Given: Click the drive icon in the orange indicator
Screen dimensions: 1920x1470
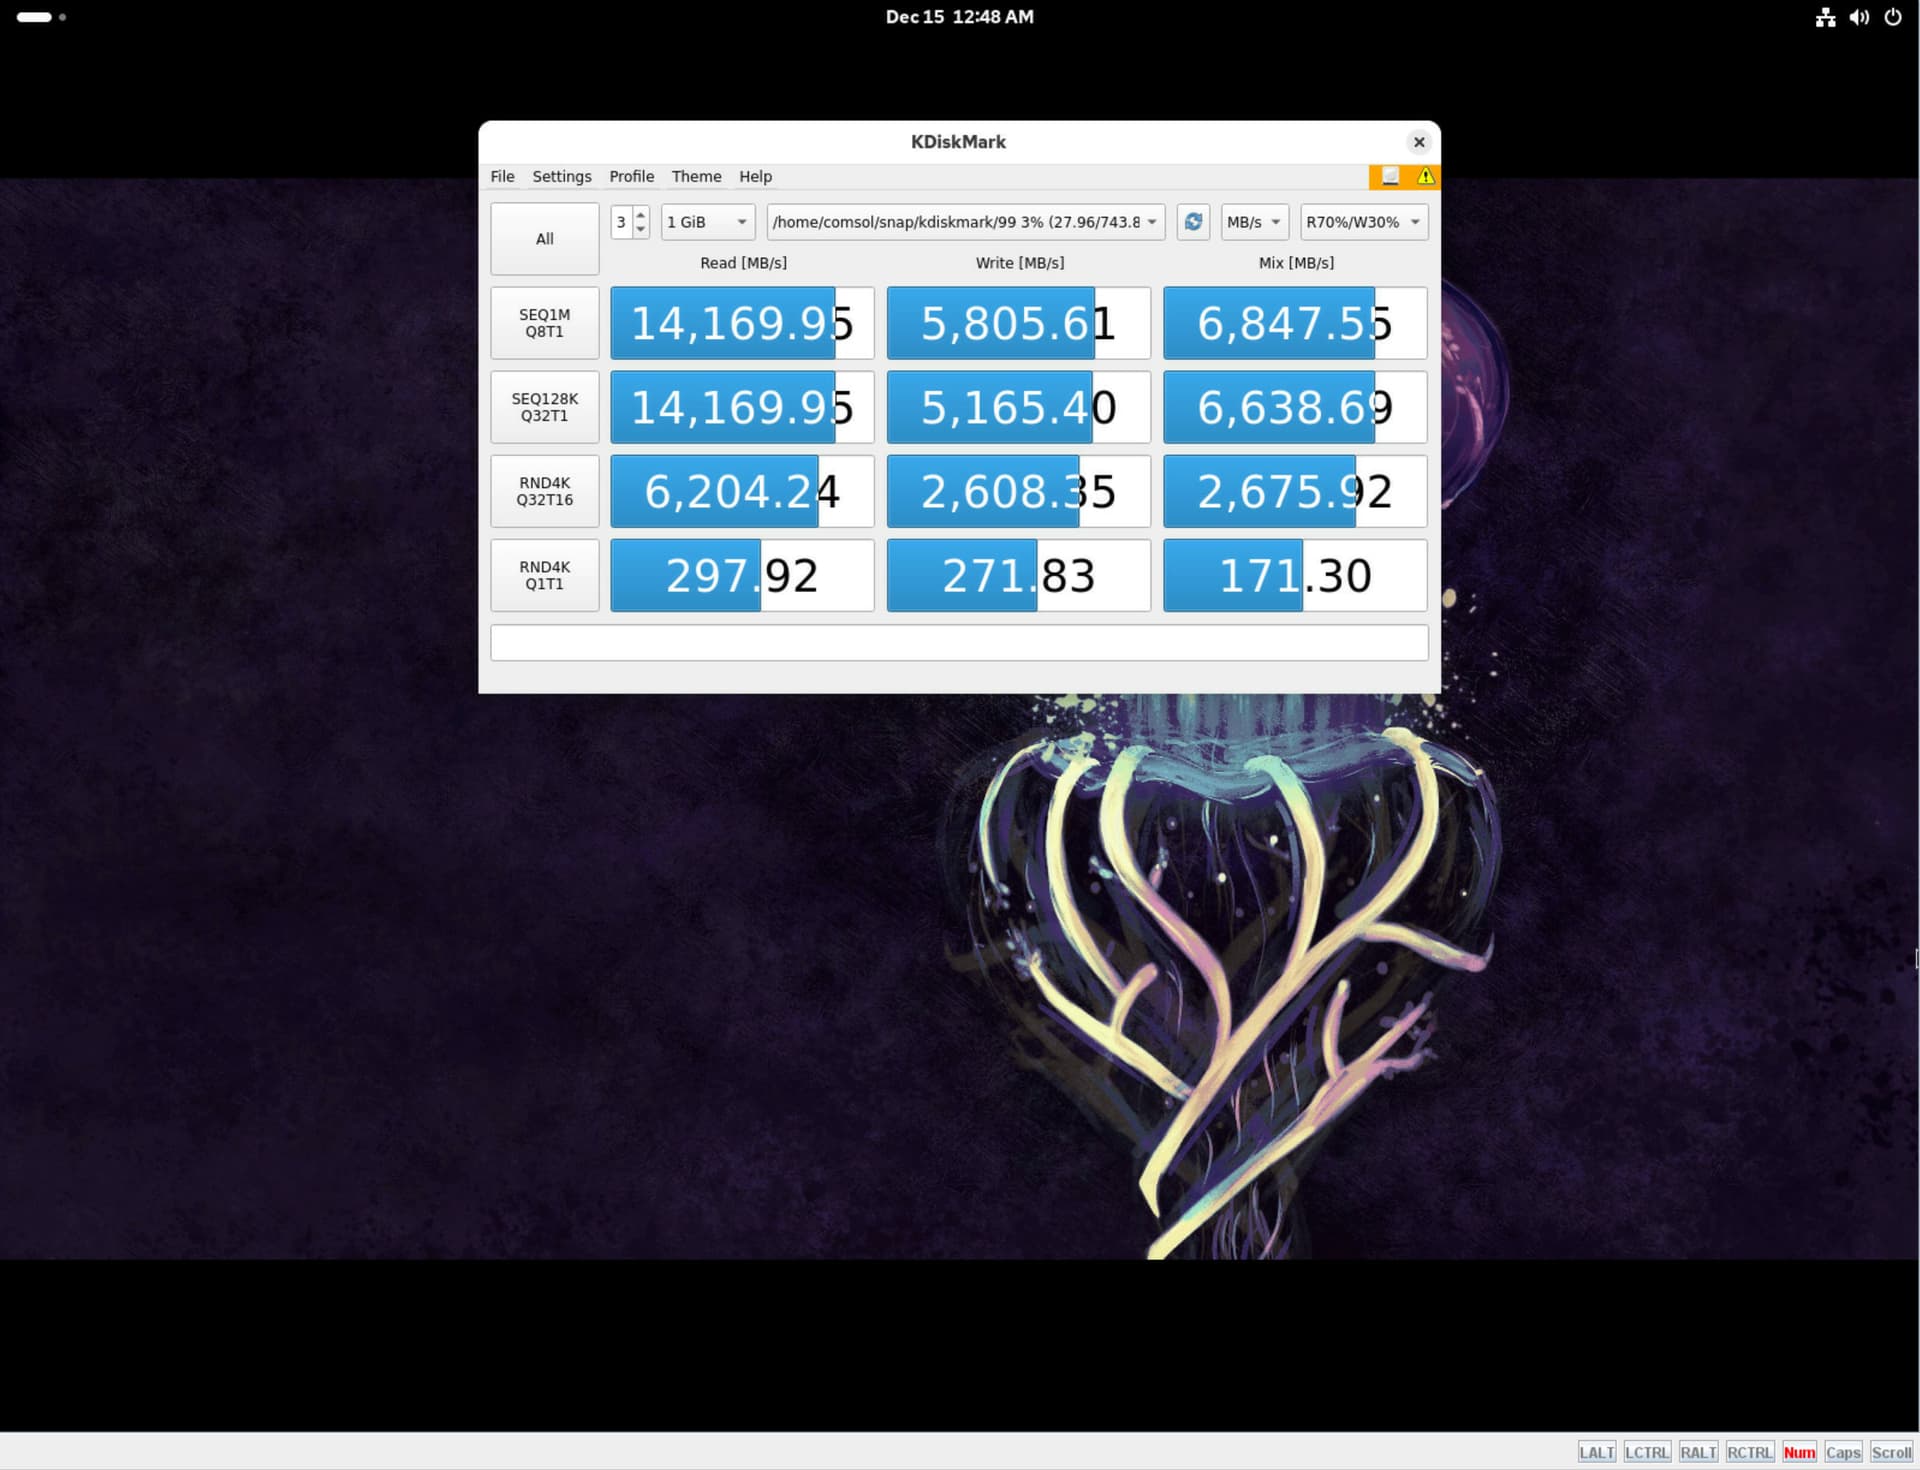Looking at the screenshot, I should 1390,176.
